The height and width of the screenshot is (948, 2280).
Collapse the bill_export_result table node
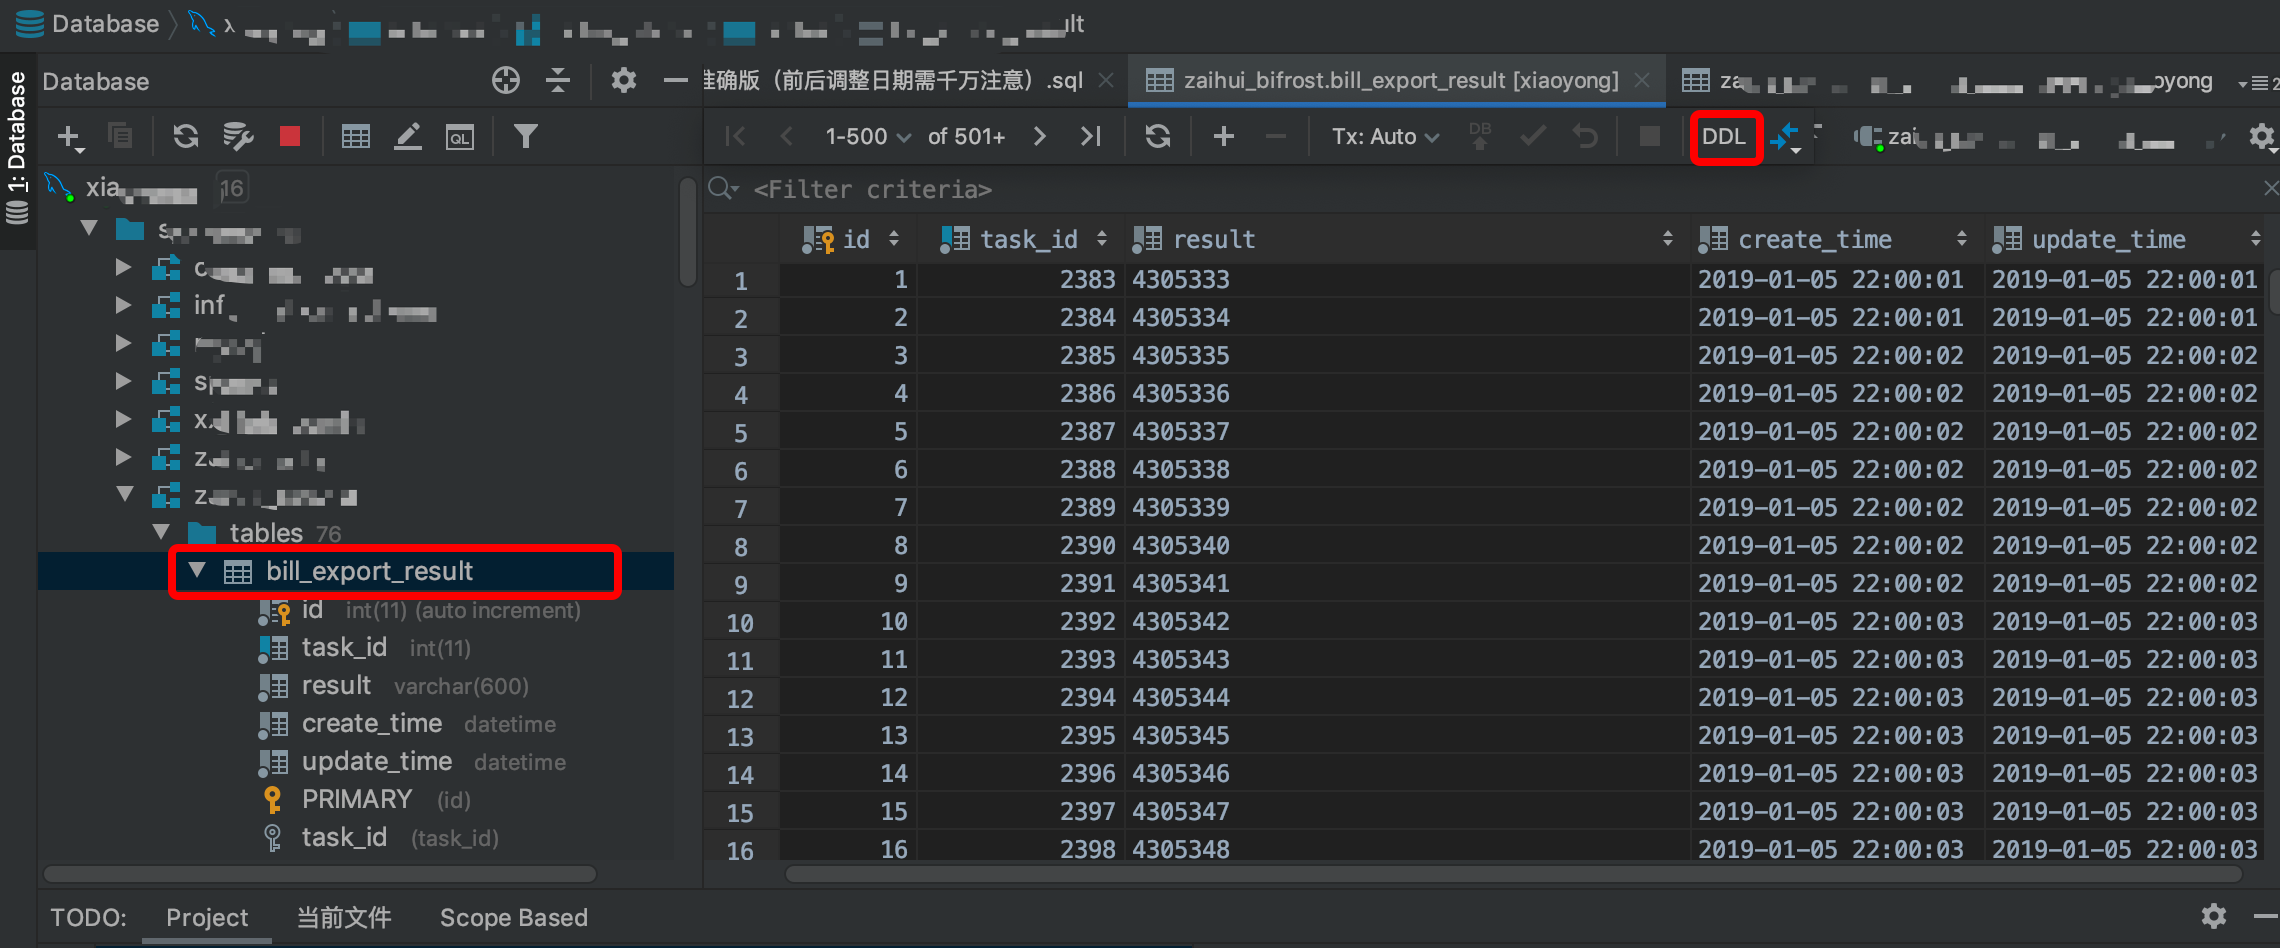click(x=197, y=570)
